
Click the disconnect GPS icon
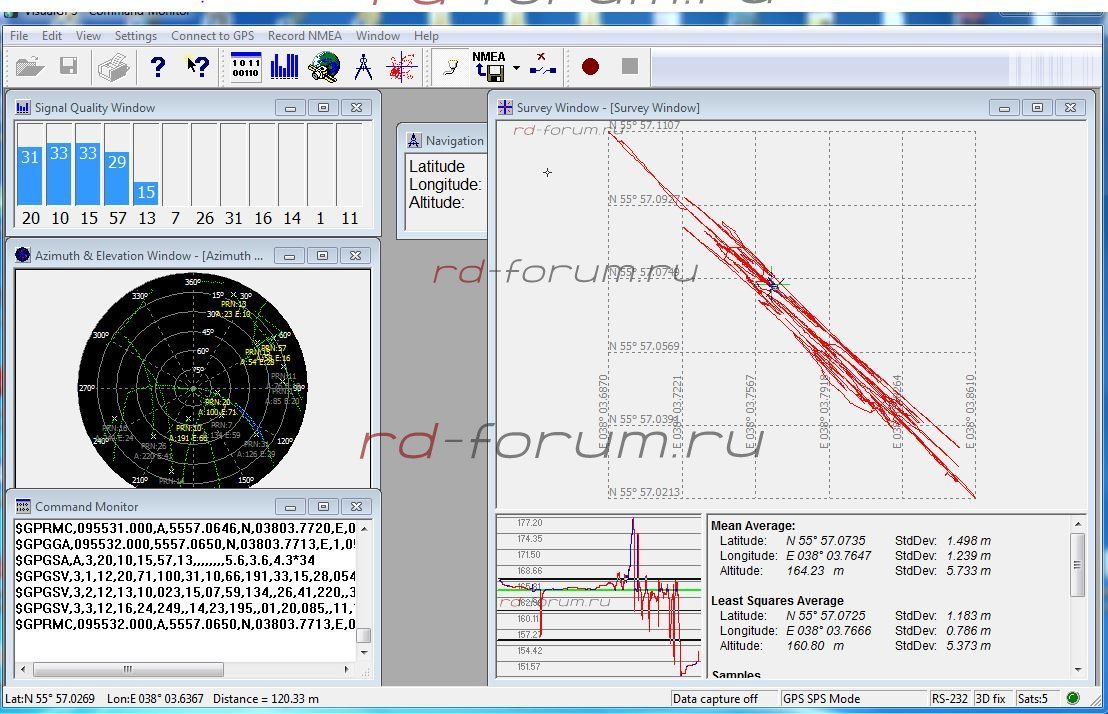coord(543,67)
